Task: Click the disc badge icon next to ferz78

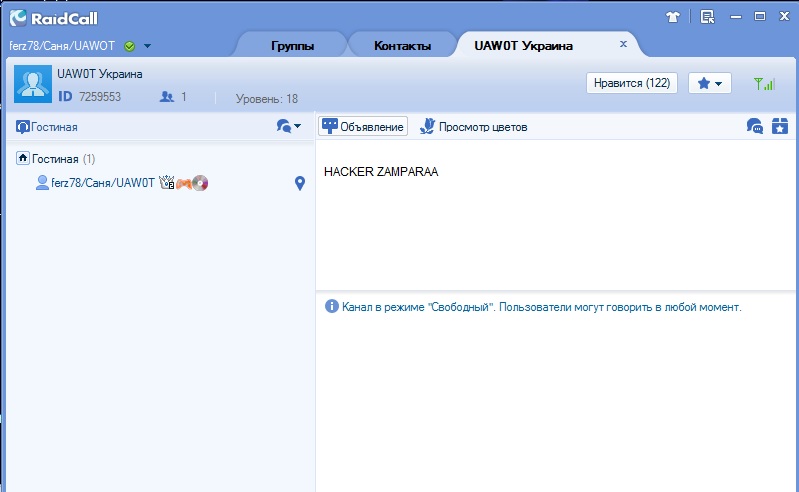Action: 200,183
